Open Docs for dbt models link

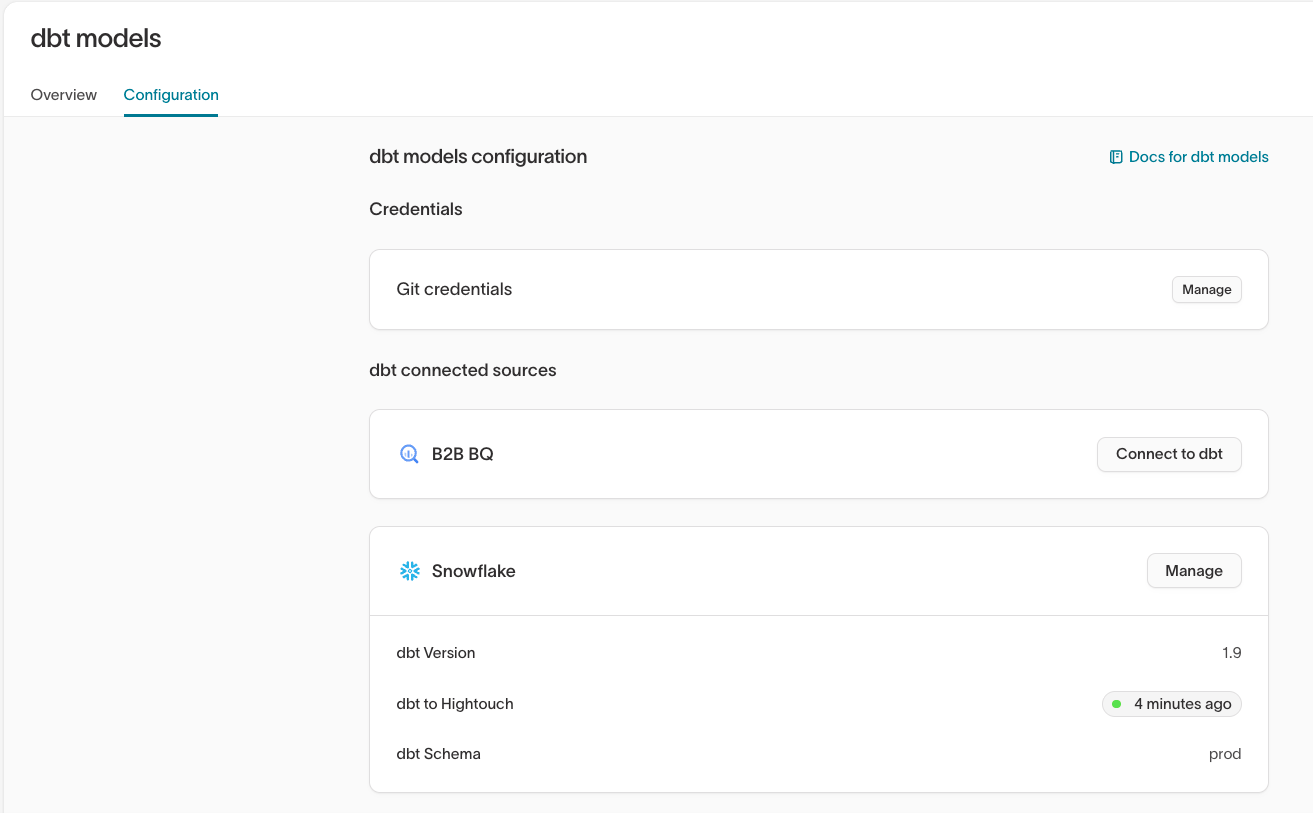[x=1198, y=157]
